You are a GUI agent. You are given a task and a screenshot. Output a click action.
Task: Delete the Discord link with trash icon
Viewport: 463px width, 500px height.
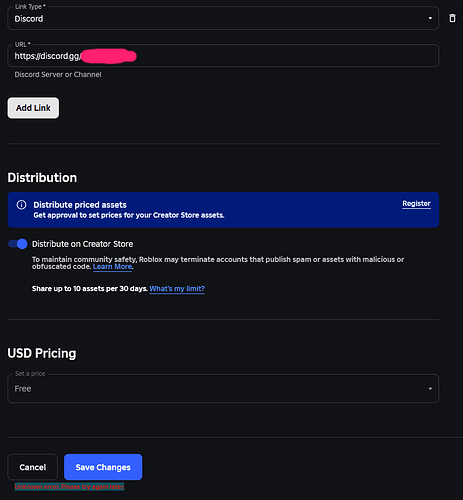click(452, 18)
